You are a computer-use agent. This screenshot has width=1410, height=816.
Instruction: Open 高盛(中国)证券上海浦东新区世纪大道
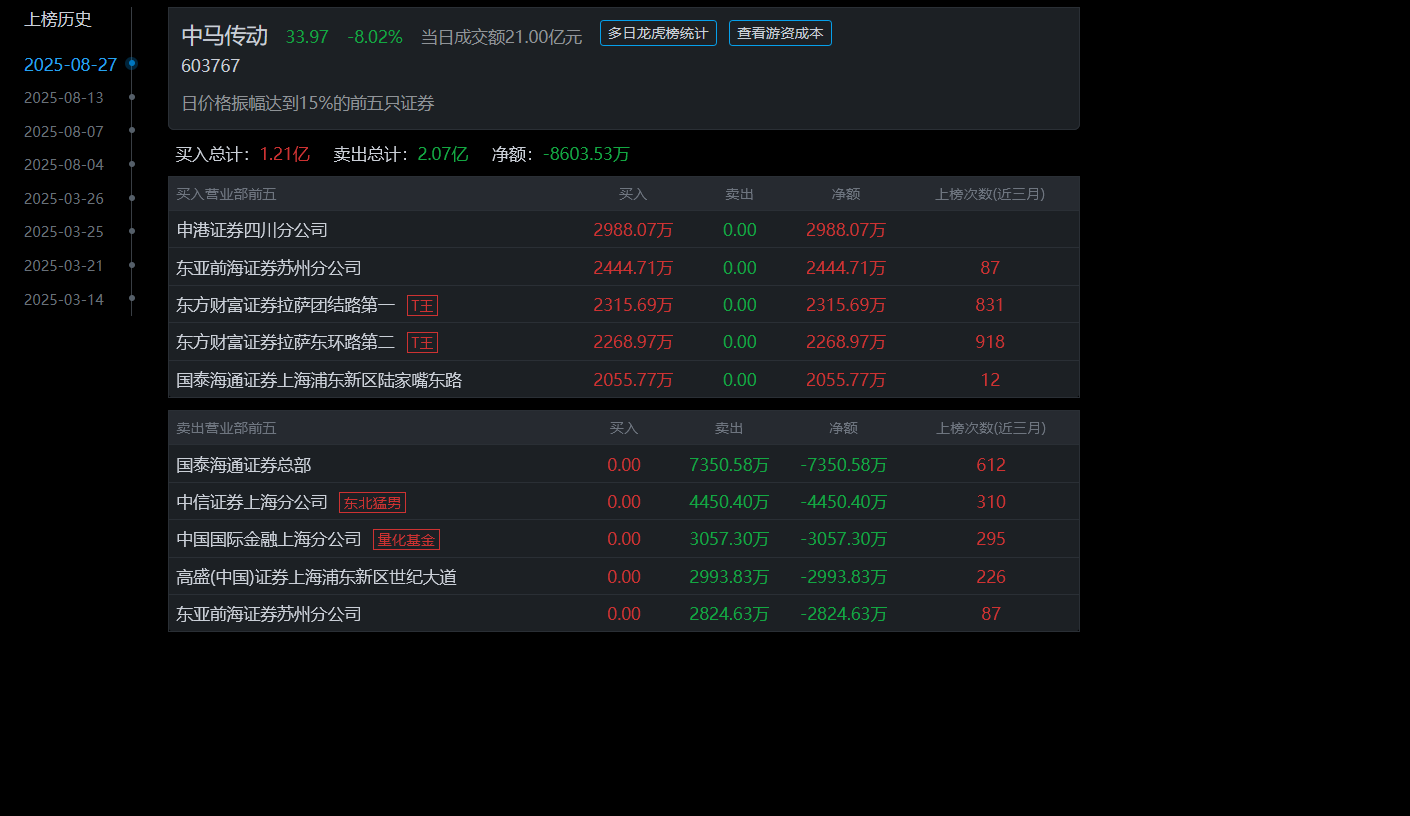point(316,577)
